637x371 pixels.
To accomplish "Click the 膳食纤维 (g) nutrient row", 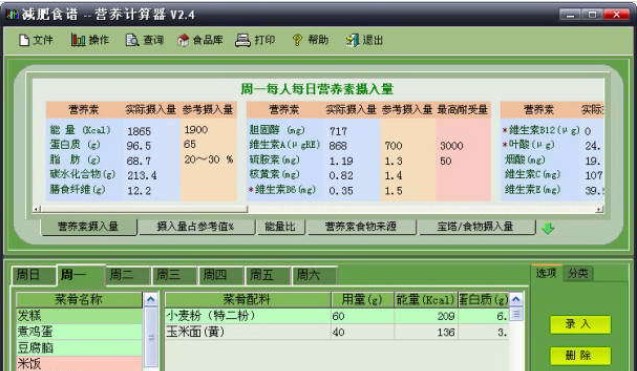I will [141, 190].
